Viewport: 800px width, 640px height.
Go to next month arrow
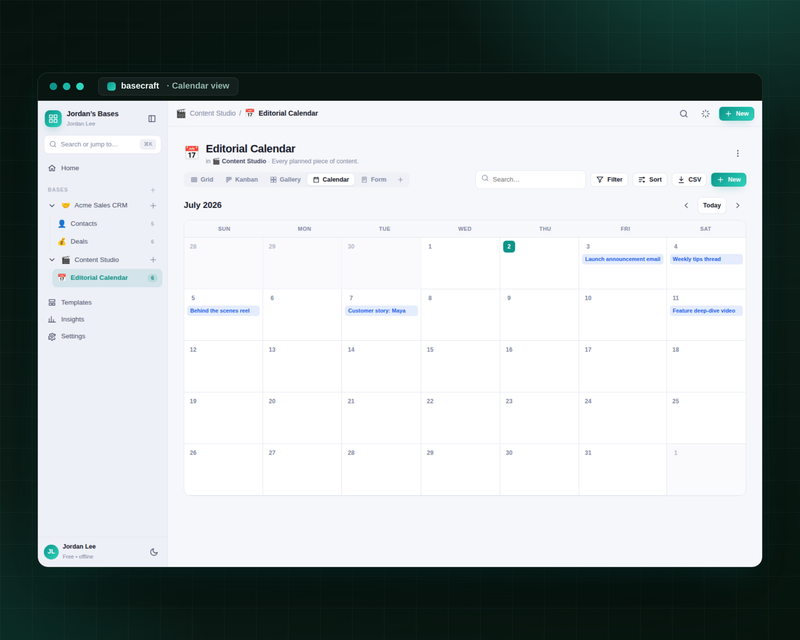(x=737, y=206)
